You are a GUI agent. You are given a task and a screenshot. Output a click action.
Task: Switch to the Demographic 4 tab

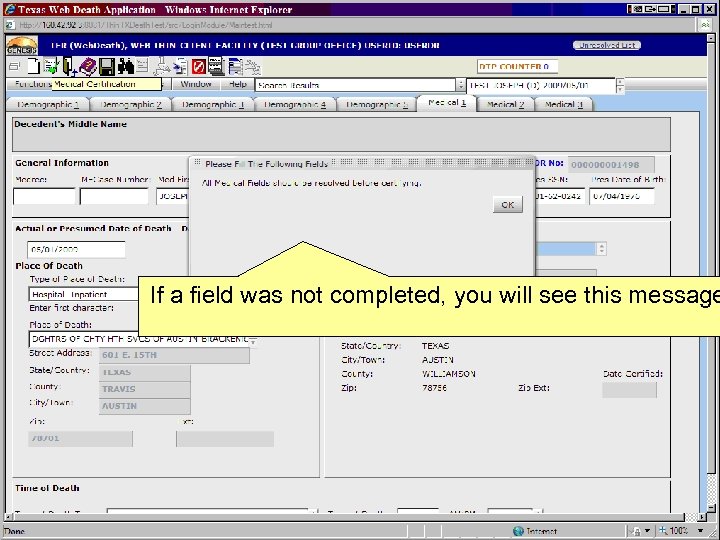point(295,105)
